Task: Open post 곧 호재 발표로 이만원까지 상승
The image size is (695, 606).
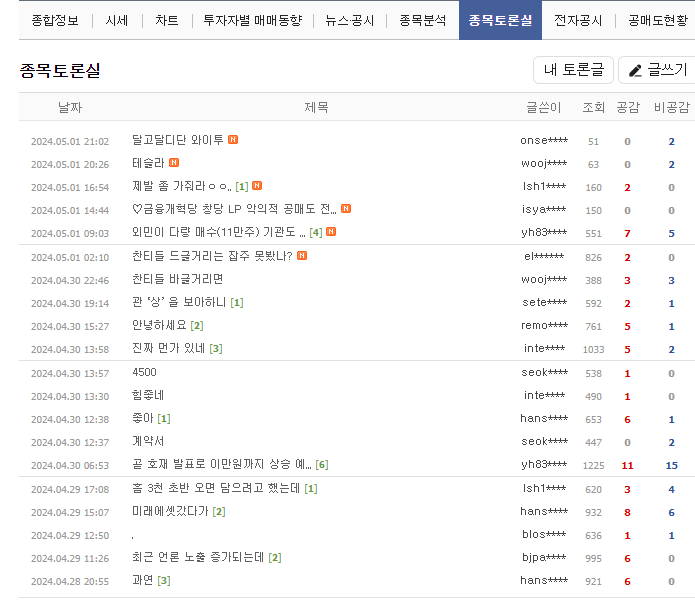Action: (x=222, y=465)
